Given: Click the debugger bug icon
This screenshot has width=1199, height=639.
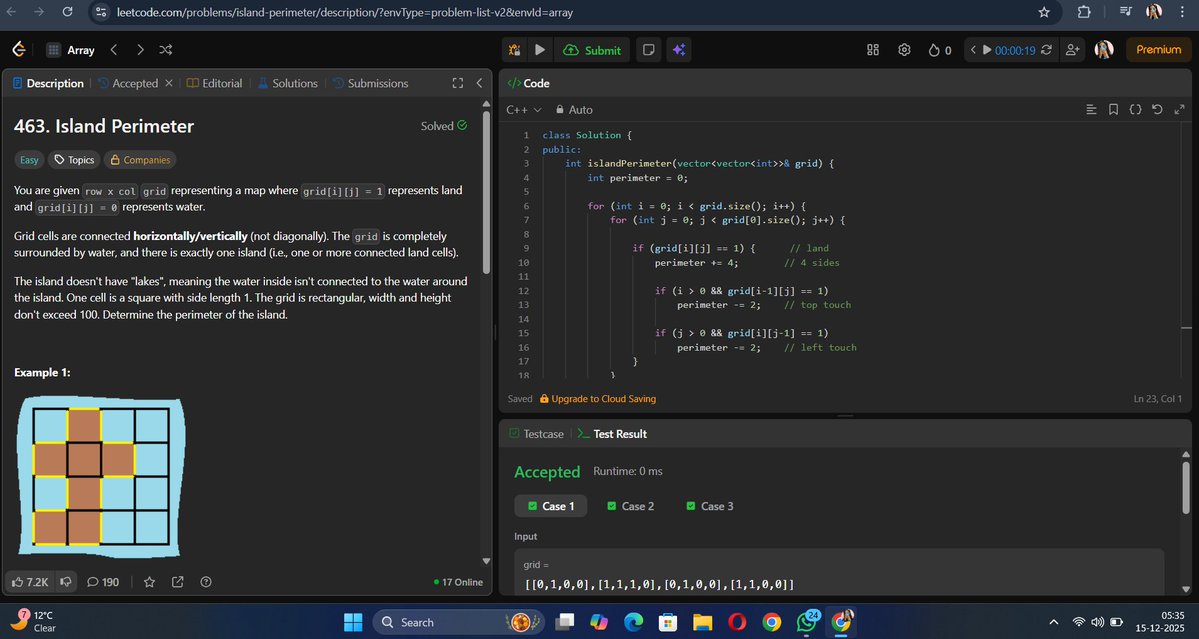Looking at the screenshot, I should [x=514, y=50].
